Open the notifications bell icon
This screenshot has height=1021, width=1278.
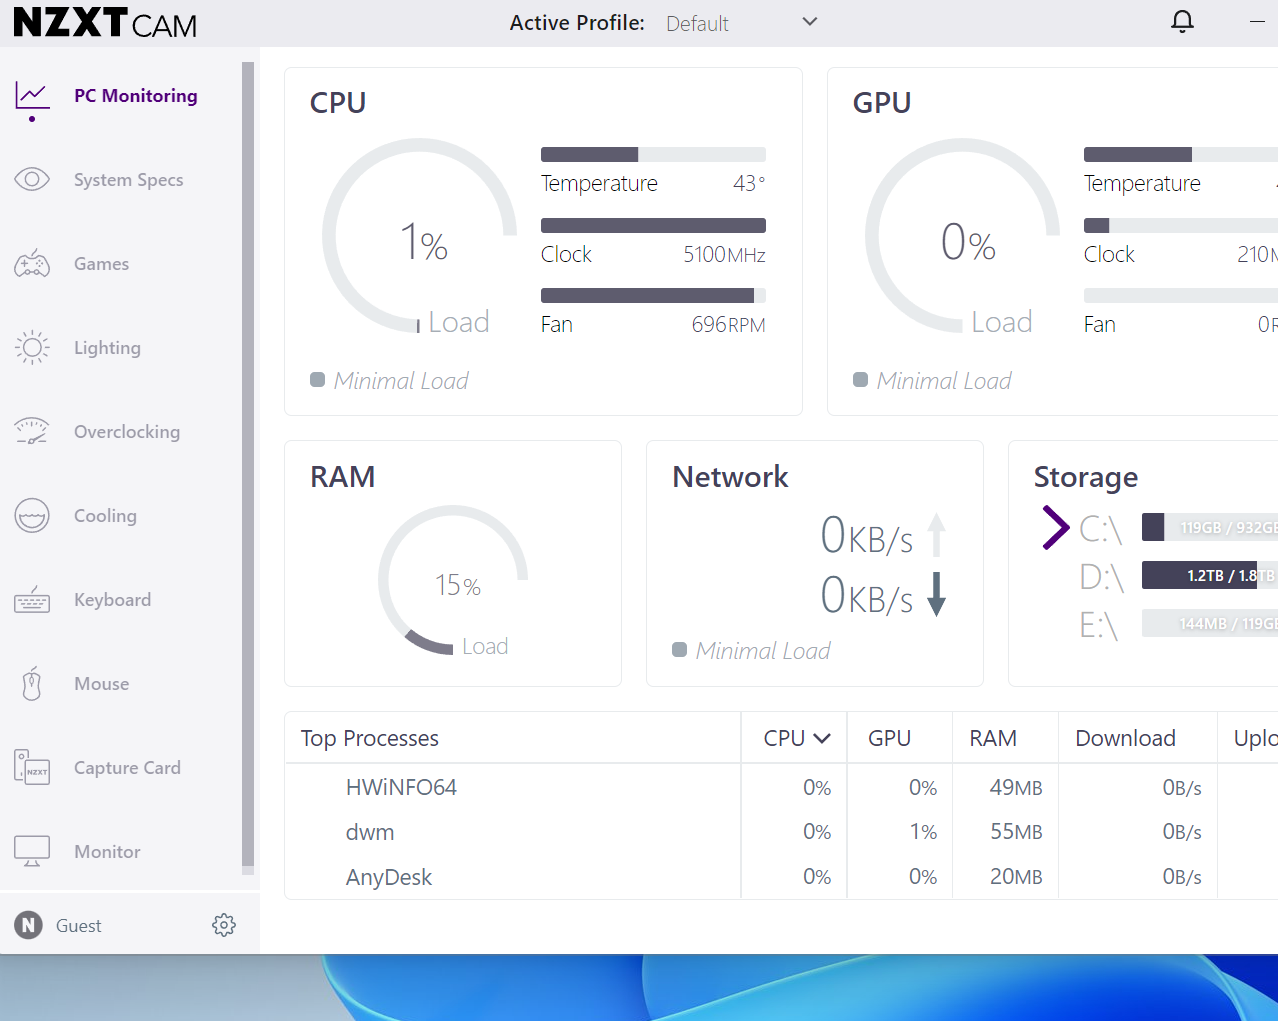click(x=1182, y=22)
